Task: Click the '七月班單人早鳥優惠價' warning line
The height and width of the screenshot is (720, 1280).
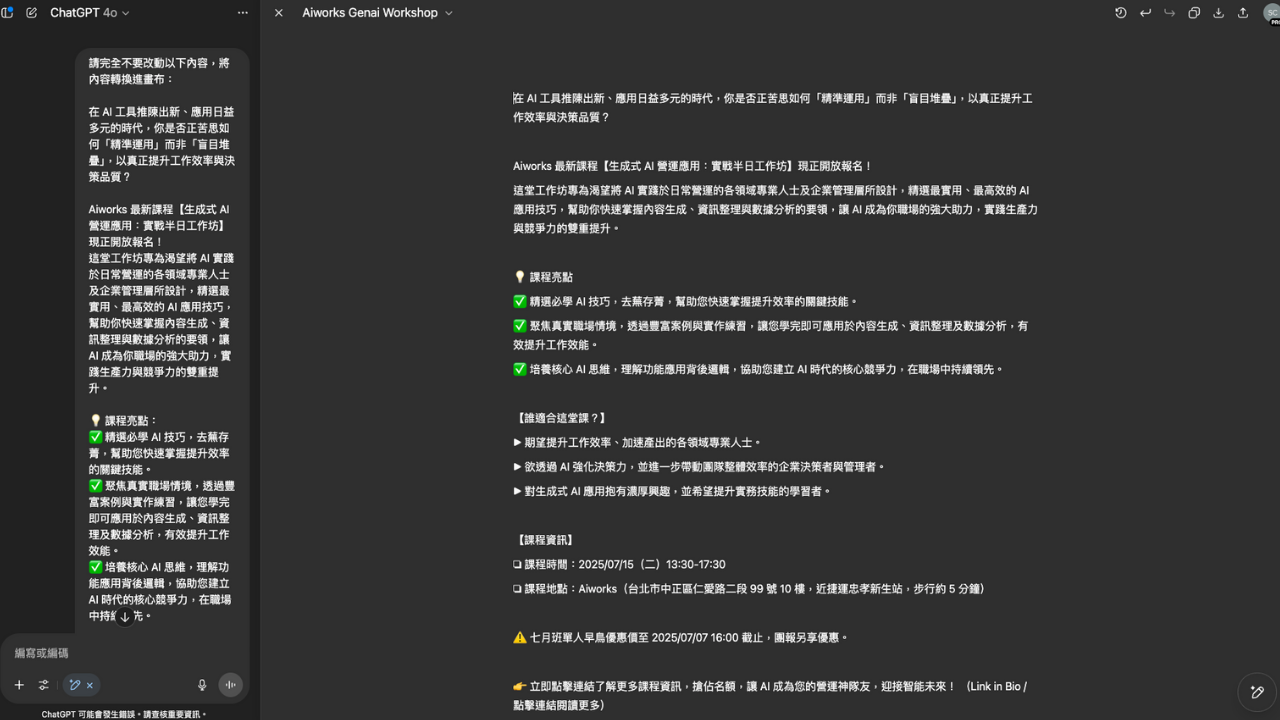Action: click(x=681, y=638)
